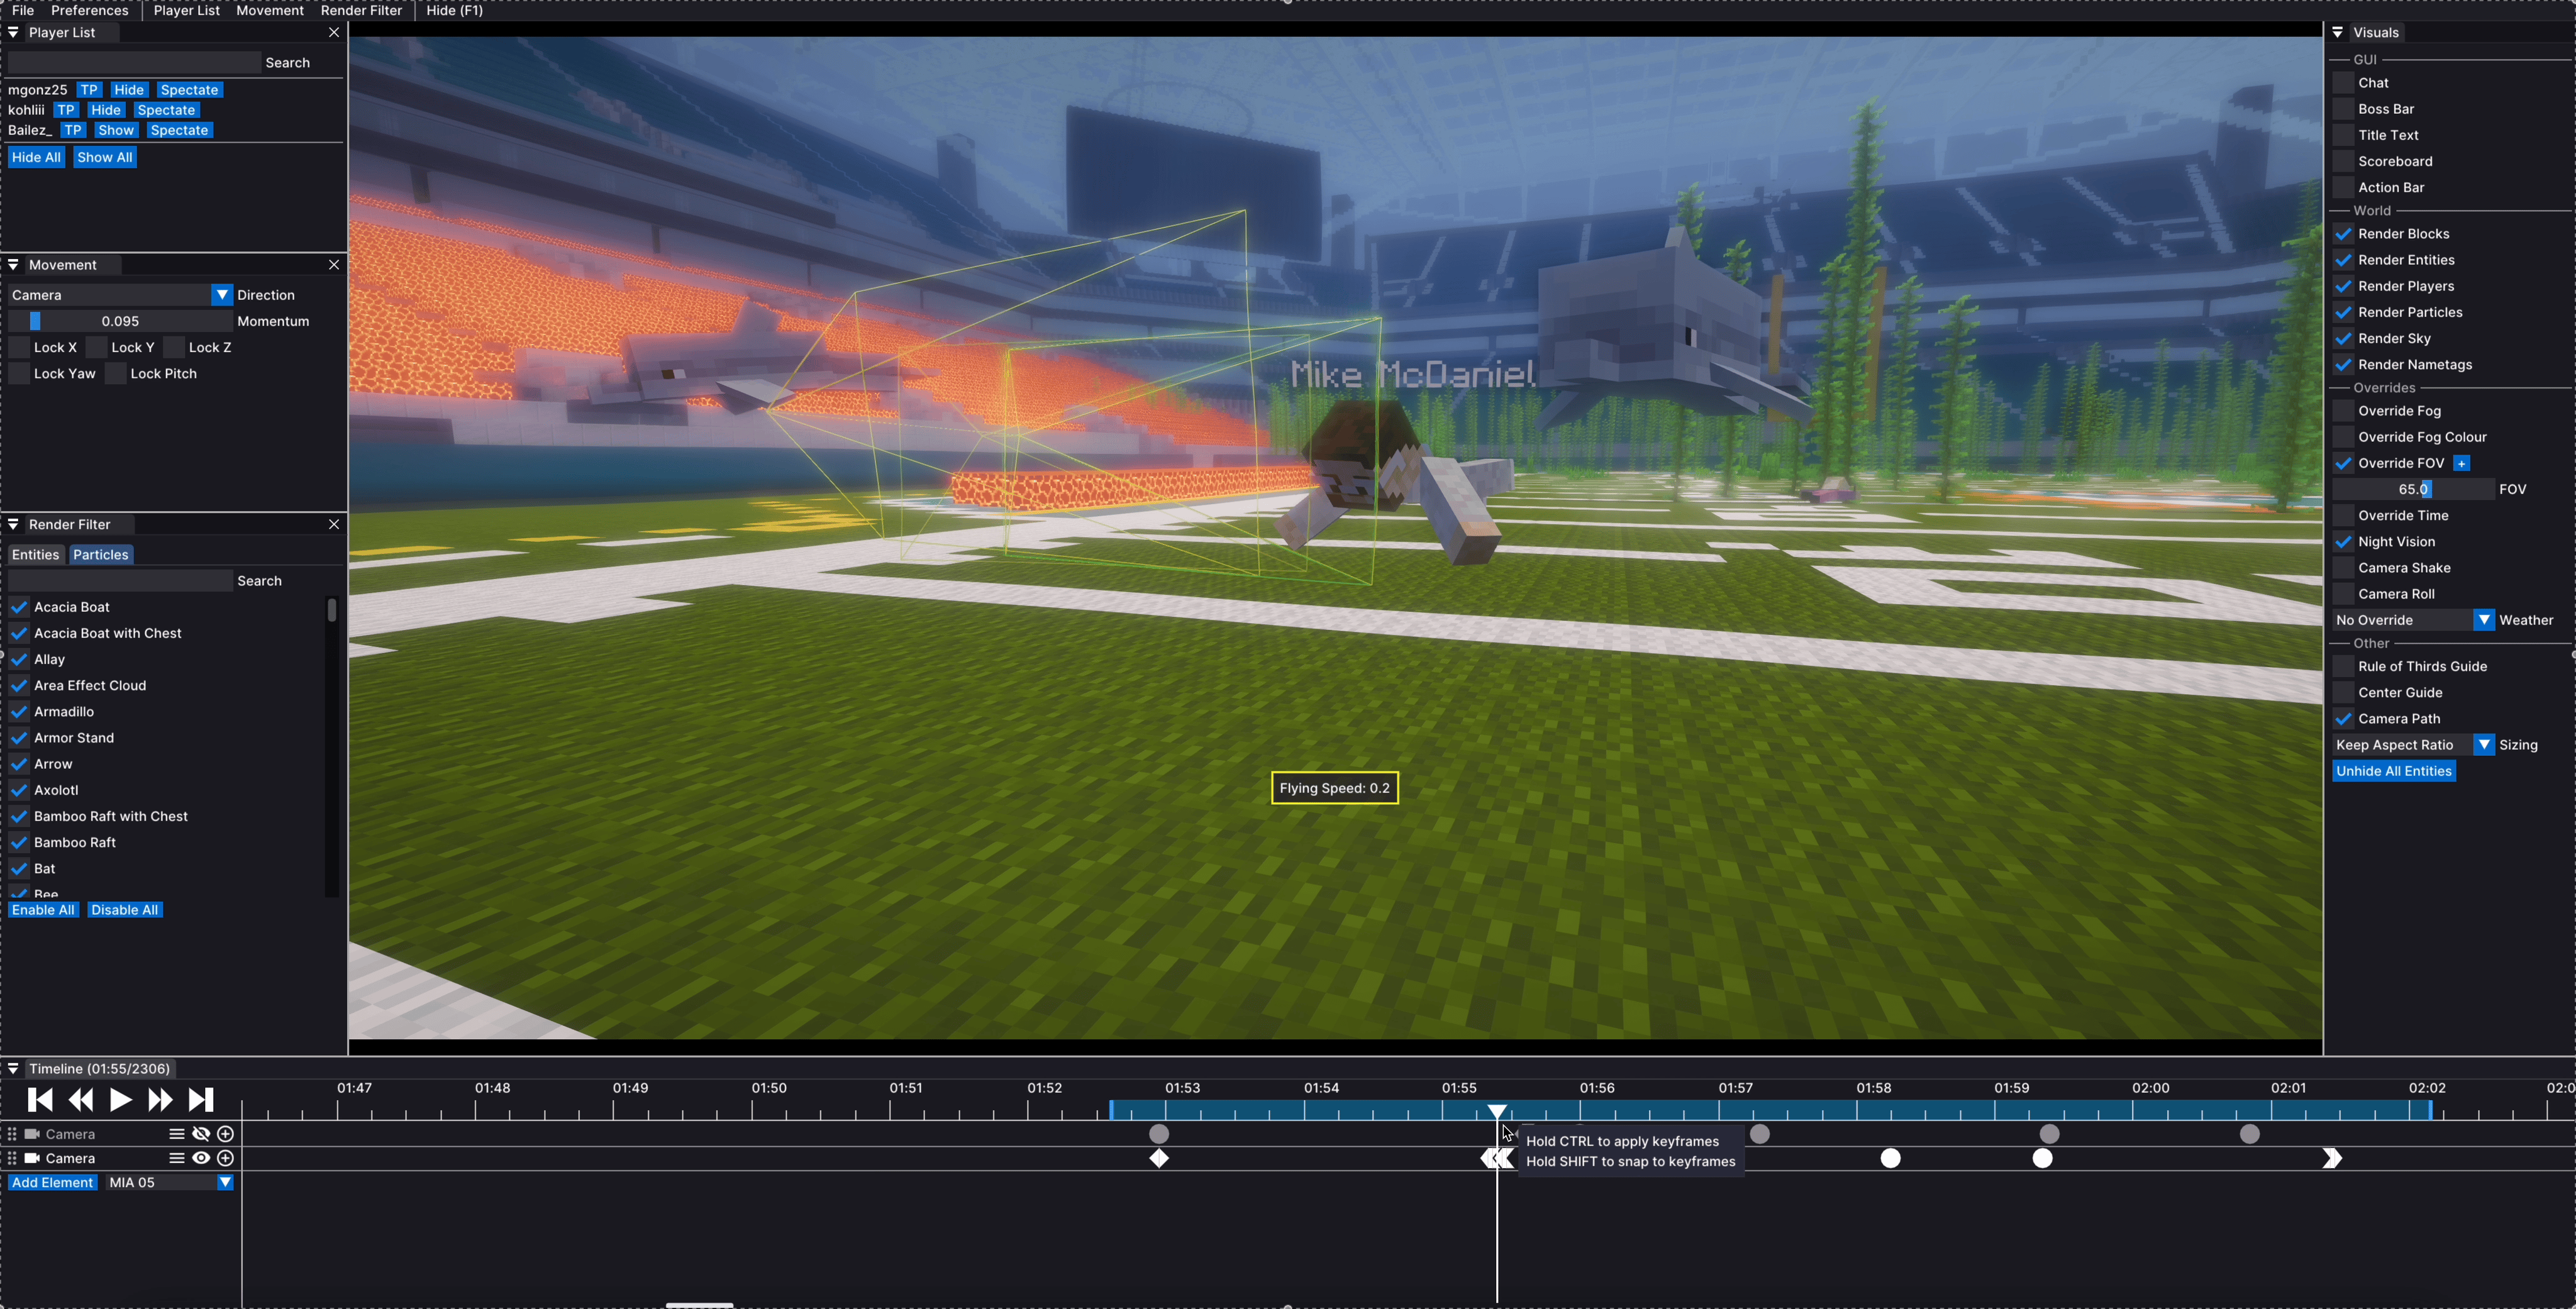2576x1309 pixels.
Task: Click Disable All in Render Filter
Action: pyautogui.click(x=125, y=910)
